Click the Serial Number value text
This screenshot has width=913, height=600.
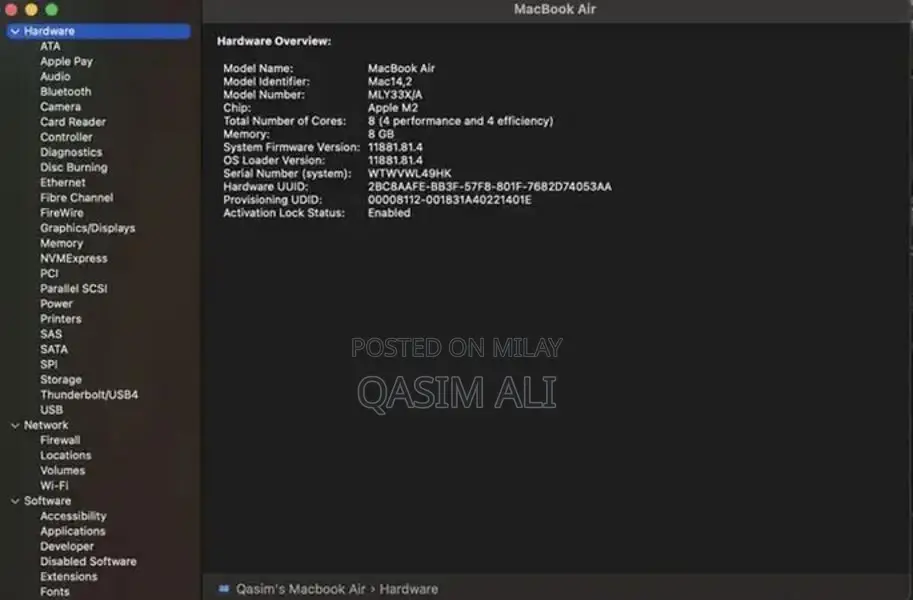tap(409, 173)
